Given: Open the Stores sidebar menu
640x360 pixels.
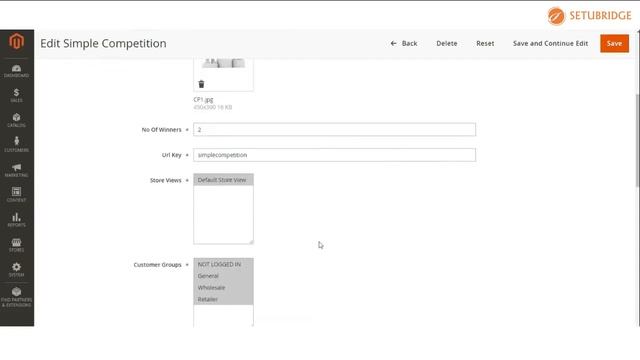Looking at the screenshot, I should click(16, 245).
